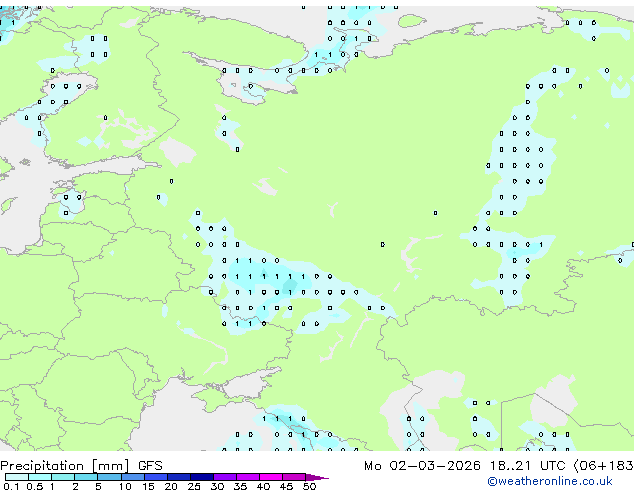
Task: Click the 25–30 mm navy legend swatch
Action: pos(202,477)
